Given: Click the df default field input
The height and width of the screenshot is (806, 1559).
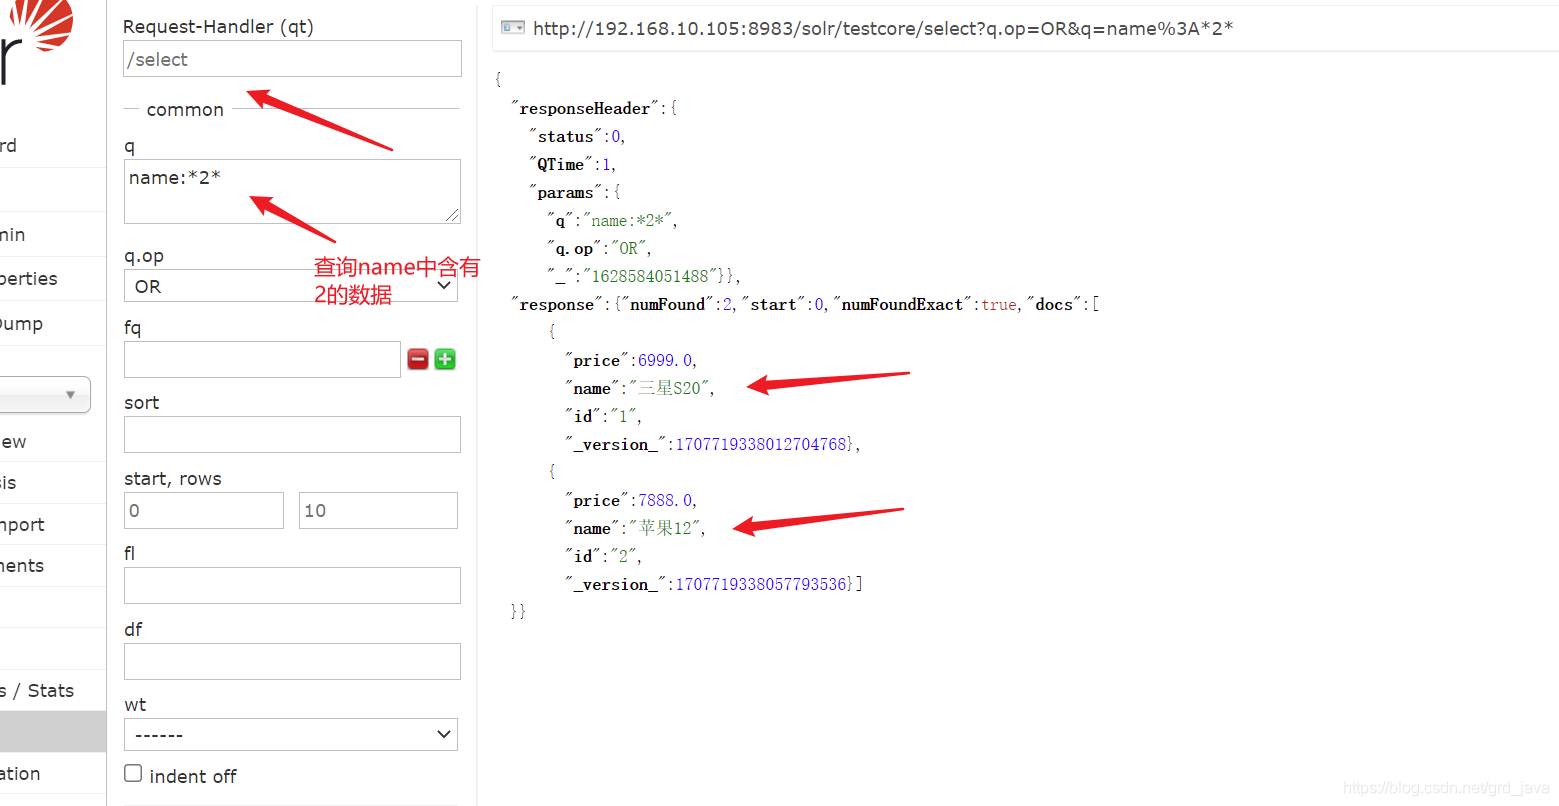Looking at the screenshot, I should tap(292, 661).
